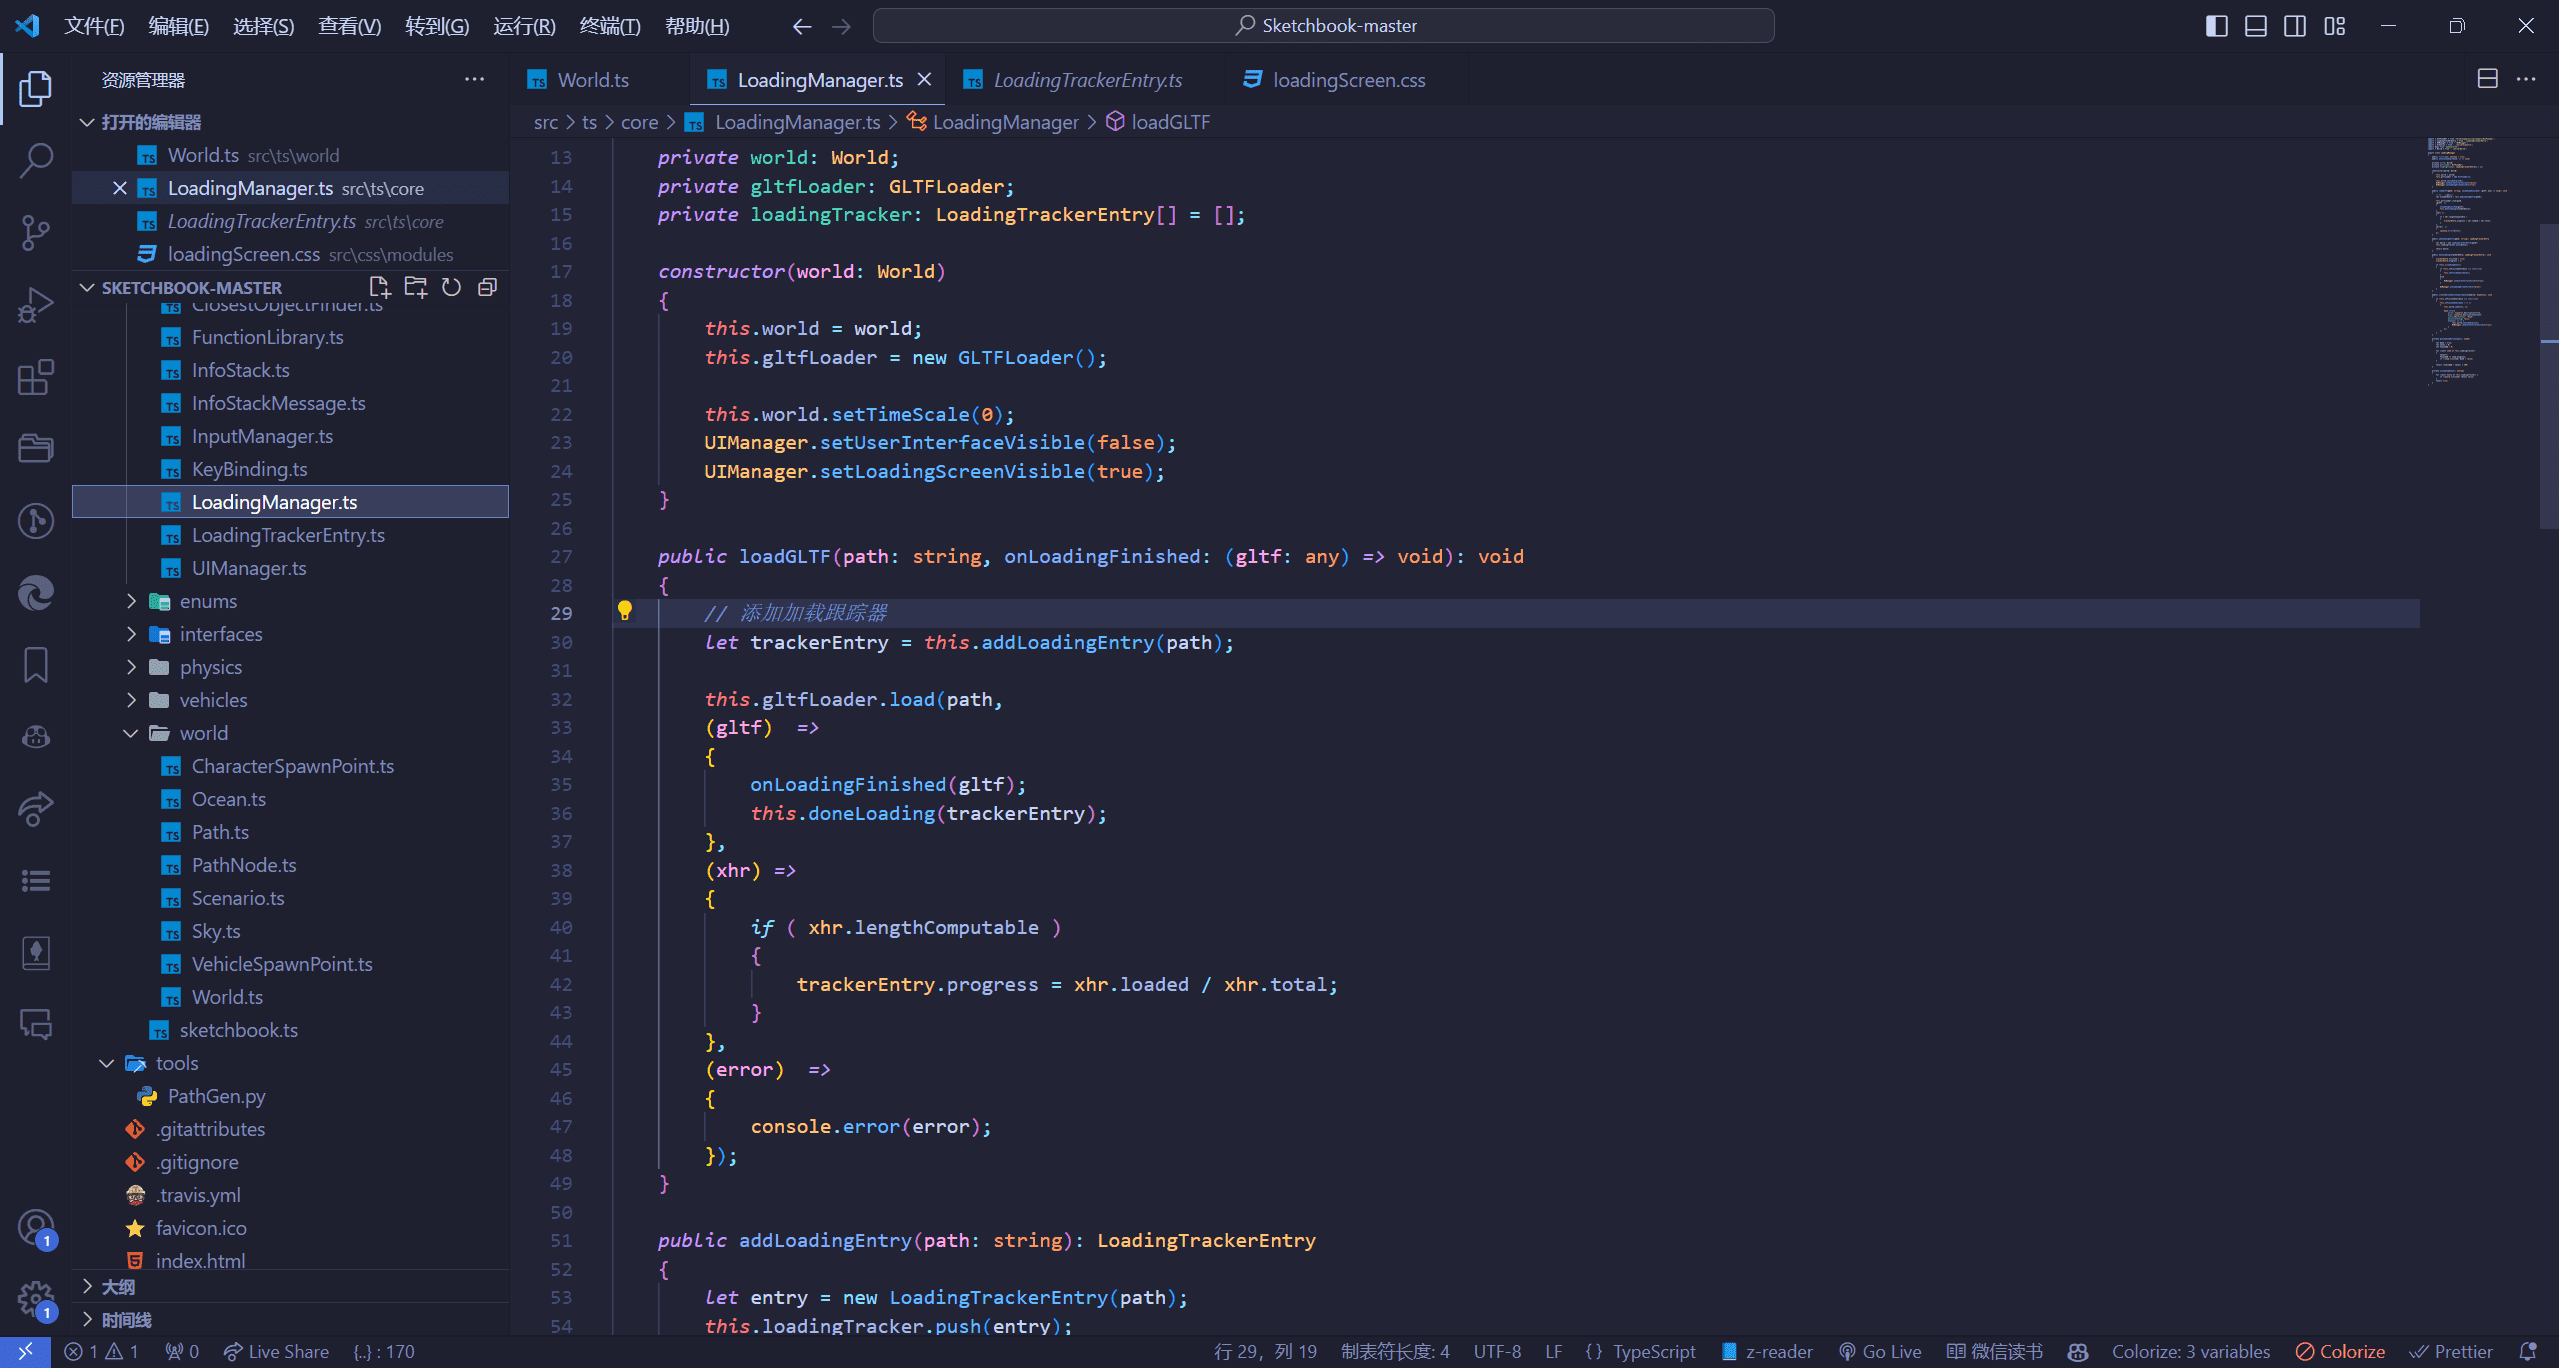Toggle the secondary side bar visibility
The width and height of the screenshot is (2559, 1368).
pyautogui.click(x=2295, y=26)
